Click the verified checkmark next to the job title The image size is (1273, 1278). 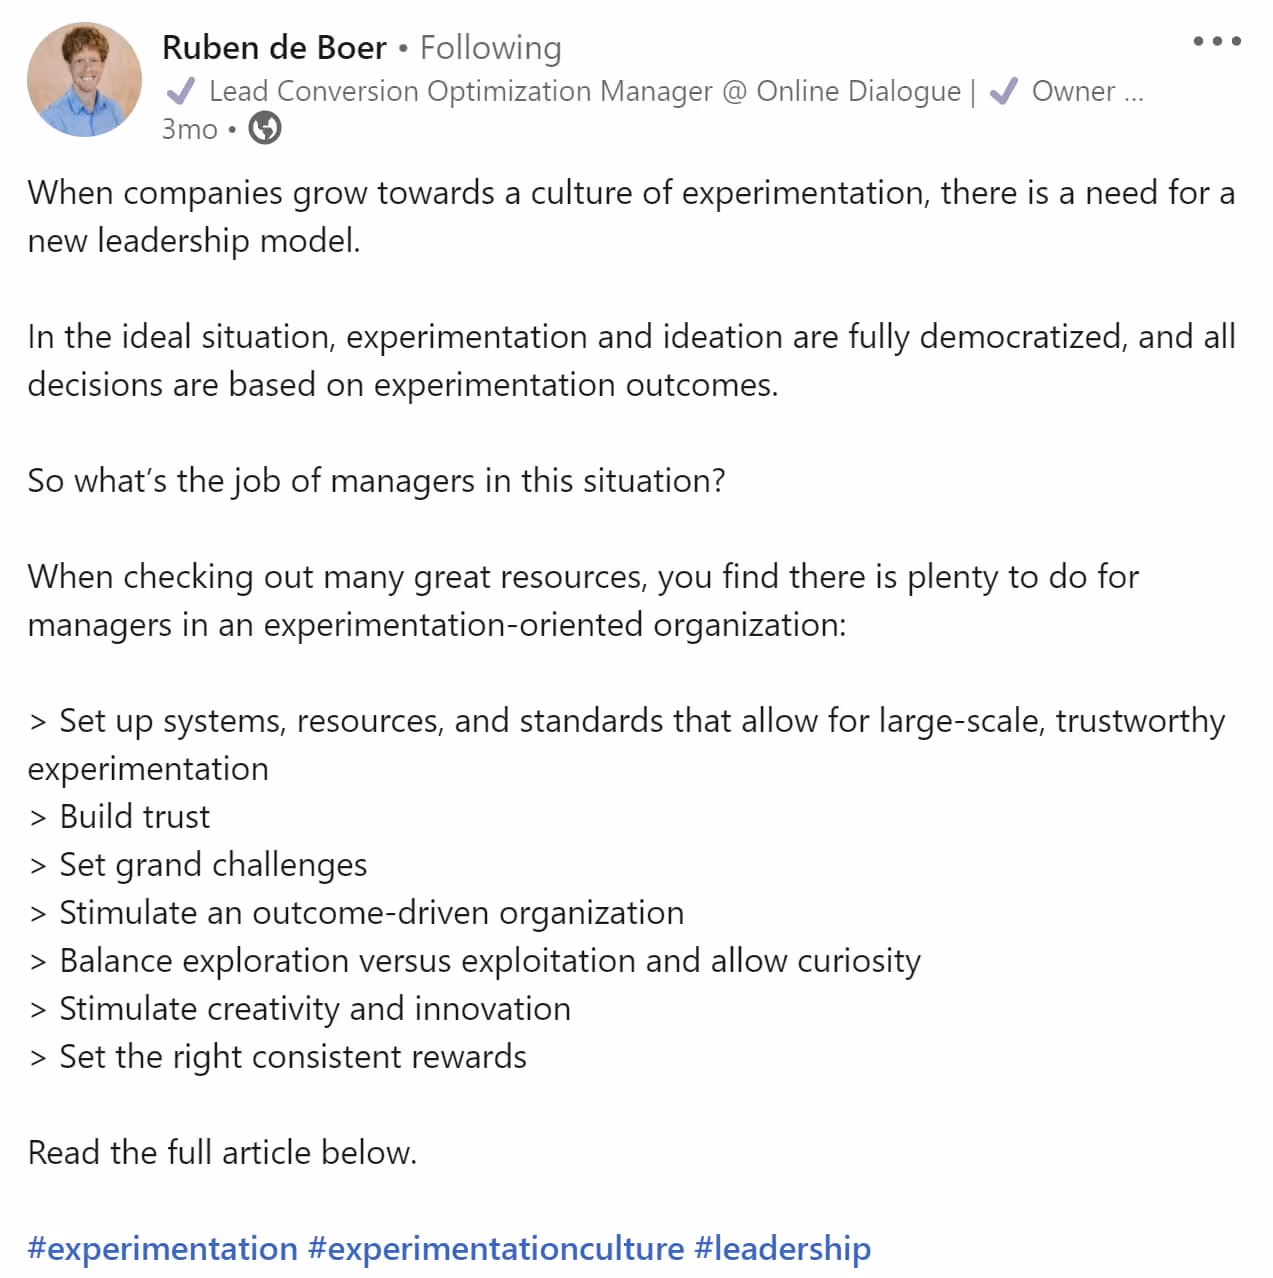tap(180, 91)
